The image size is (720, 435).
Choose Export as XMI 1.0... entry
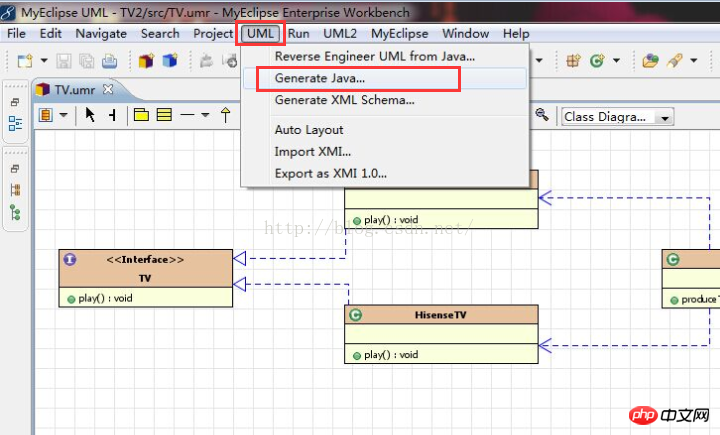(x=385, y=173)
